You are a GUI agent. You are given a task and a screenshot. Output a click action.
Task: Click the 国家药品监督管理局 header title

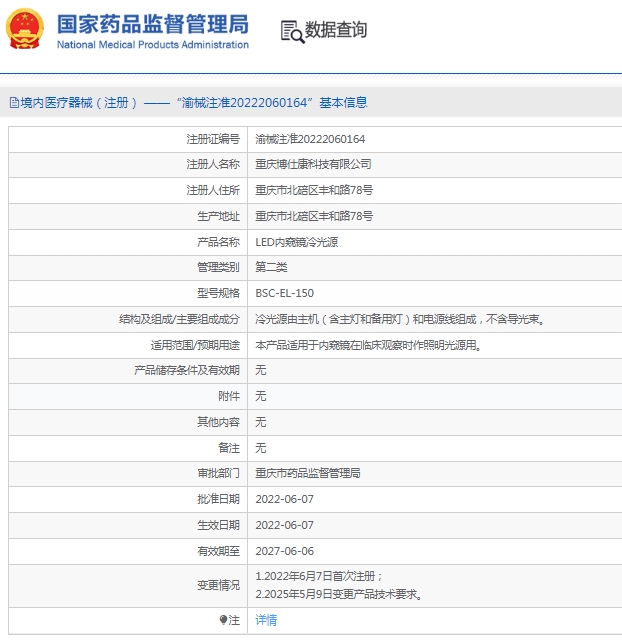tap(152, 24)
